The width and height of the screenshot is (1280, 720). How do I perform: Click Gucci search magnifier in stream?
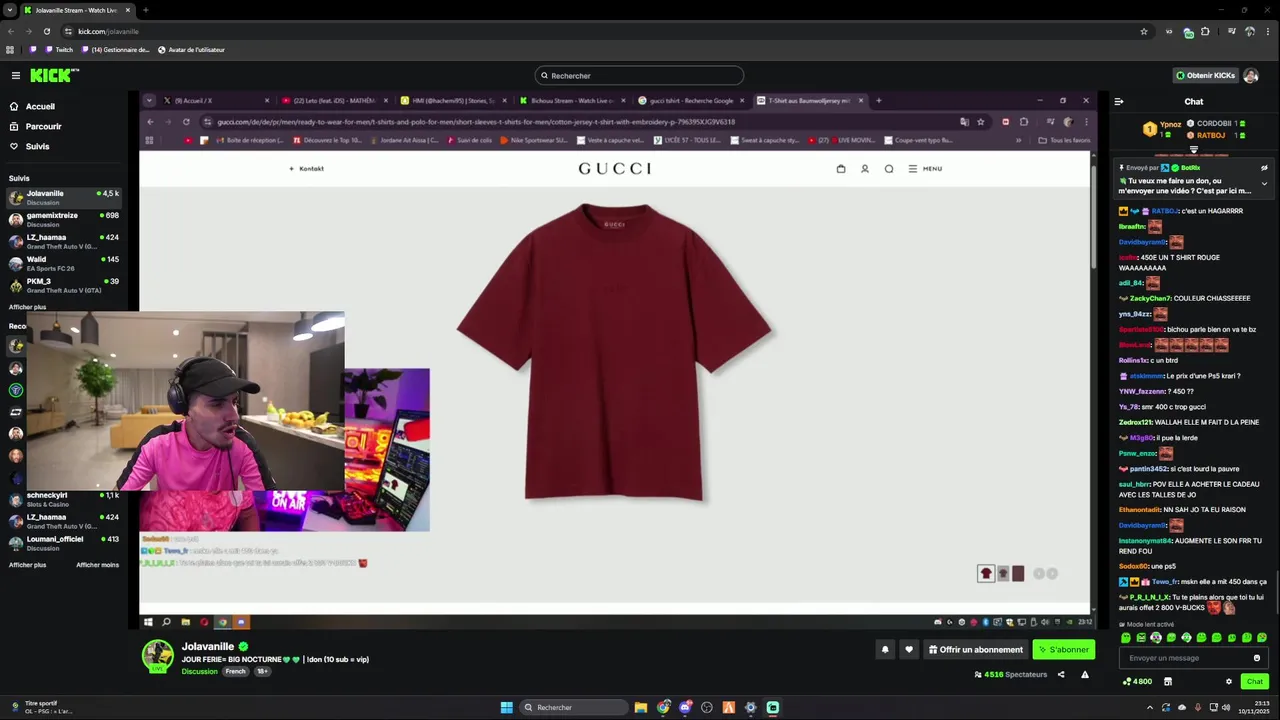click(x=889, y=169)
